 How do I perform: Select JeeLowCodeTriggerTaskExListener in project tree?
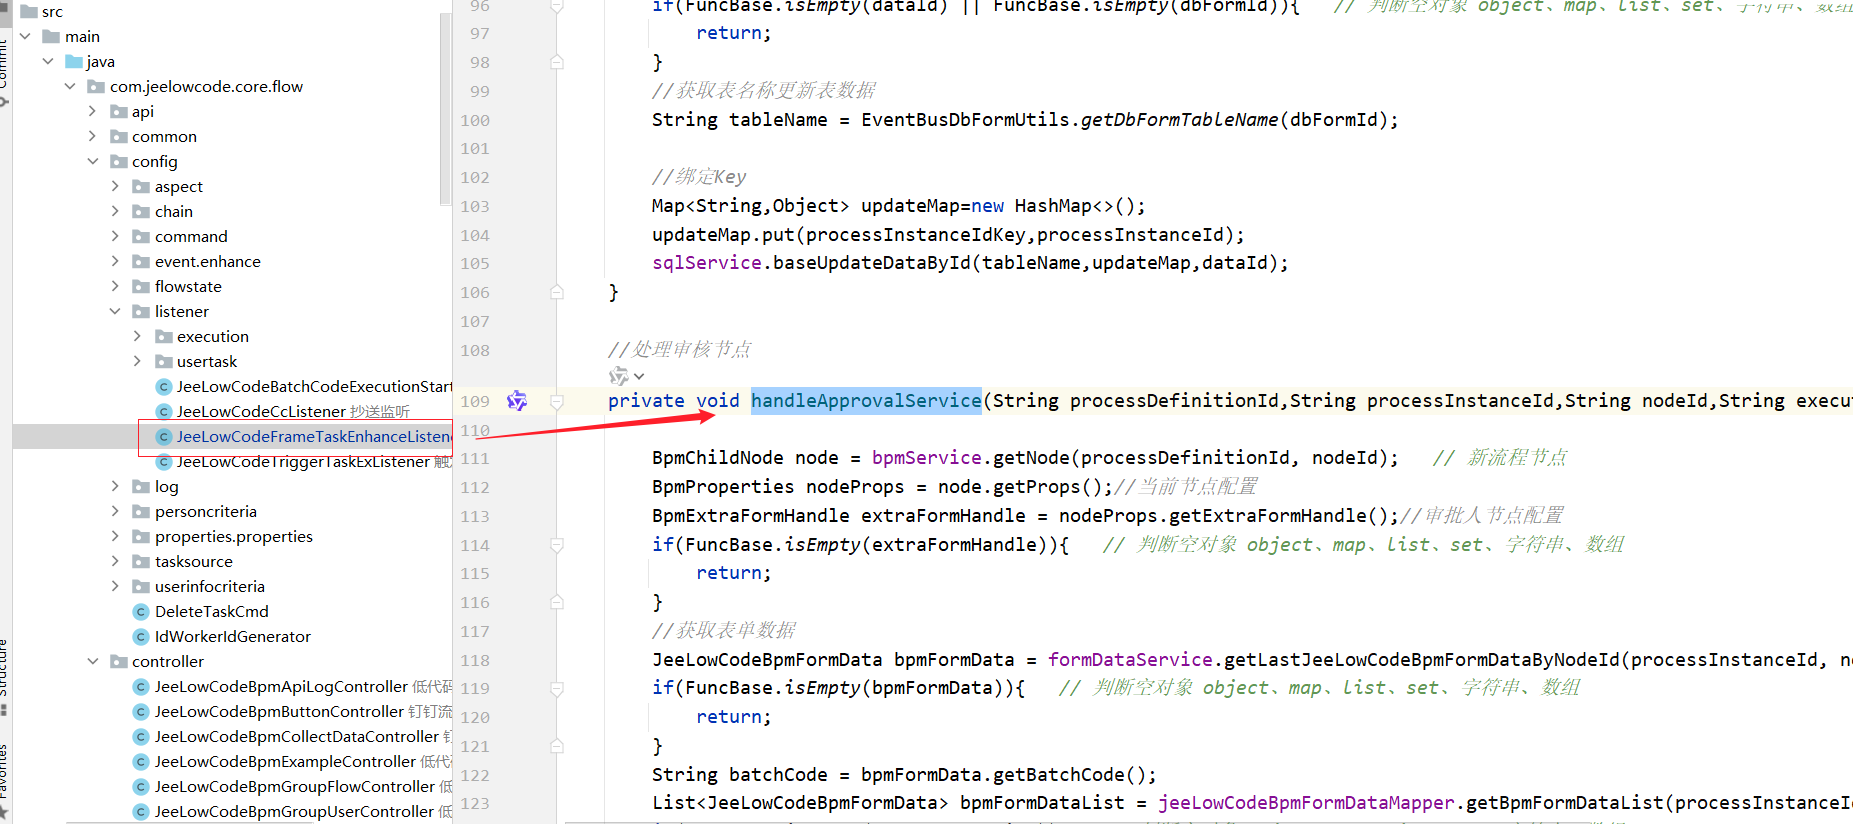point(302,462)
